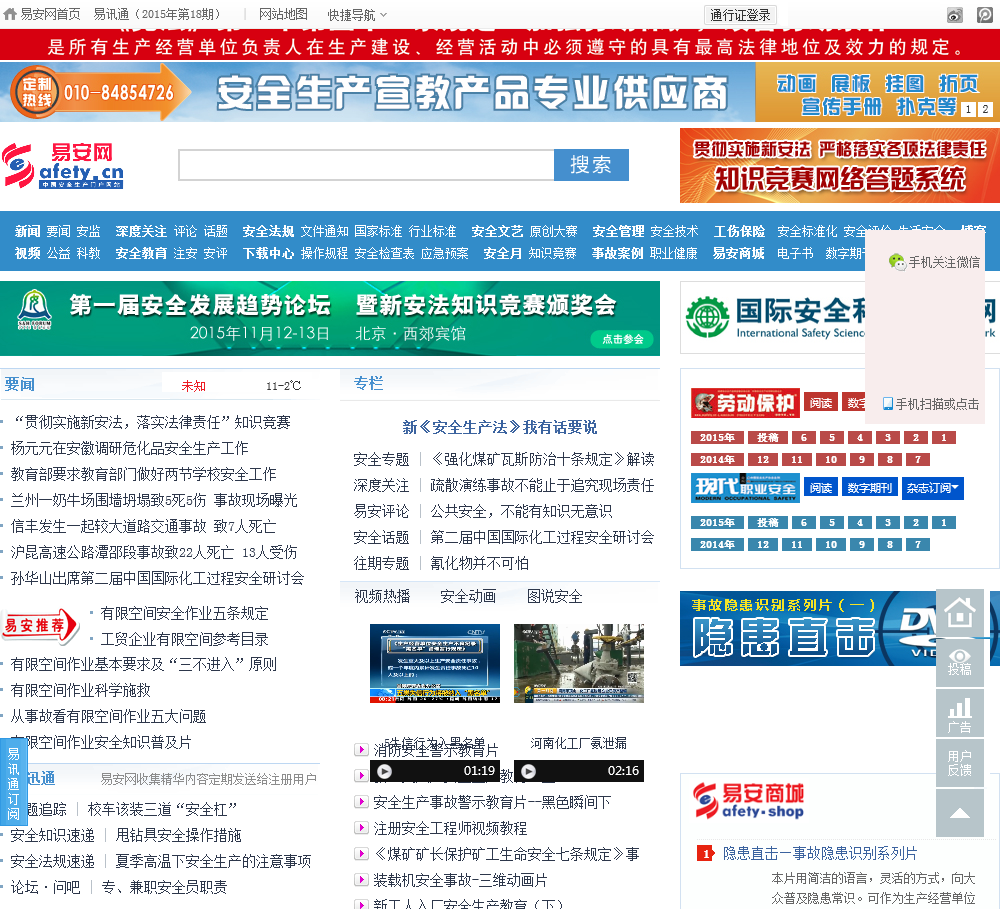The image size is (1000, 909).
Task: Open 事故案例 in the navigation bar
Action: tap(617, 253)
